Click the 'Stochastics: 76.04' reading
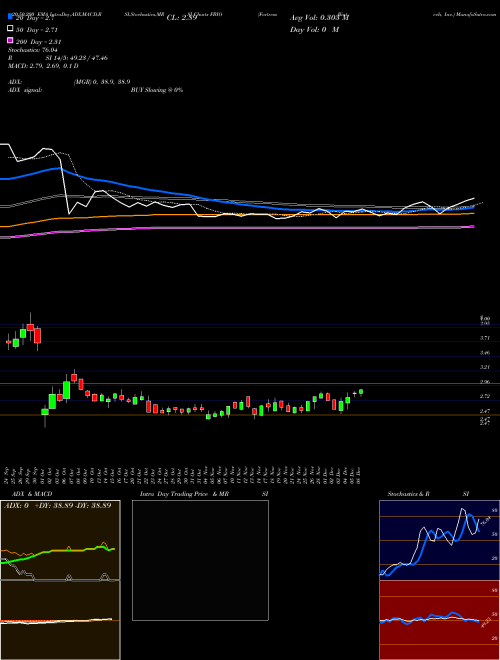500x660 pixels. tap(31, 50)
